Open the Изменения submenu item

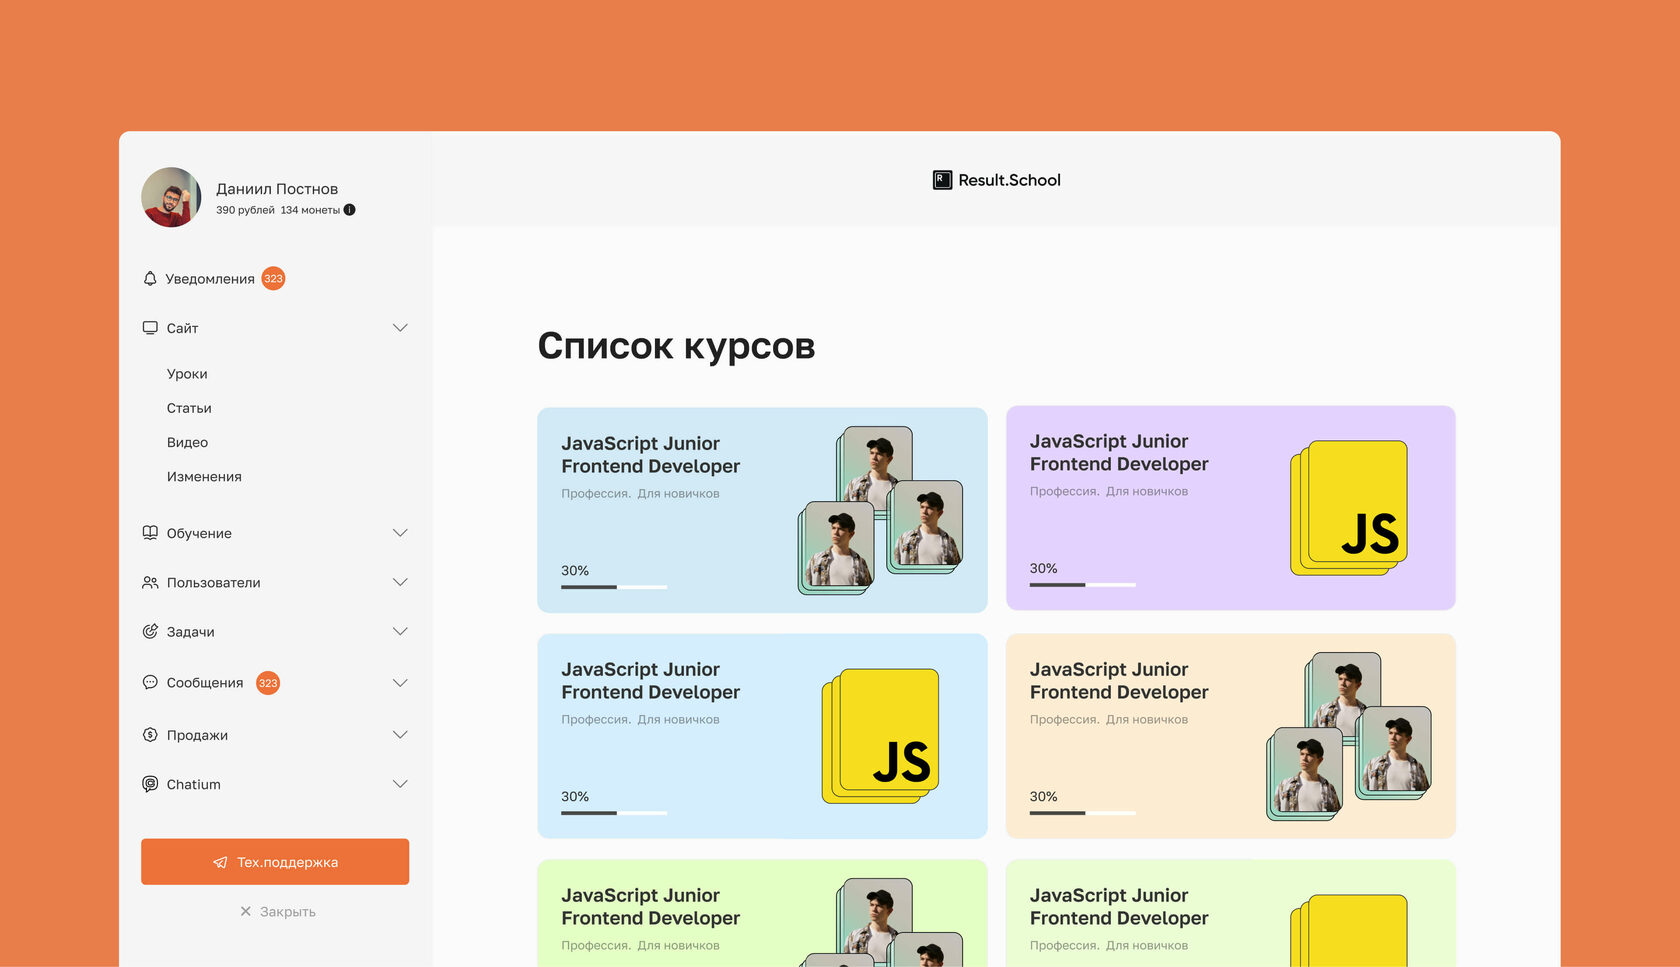tap(204, 477)
